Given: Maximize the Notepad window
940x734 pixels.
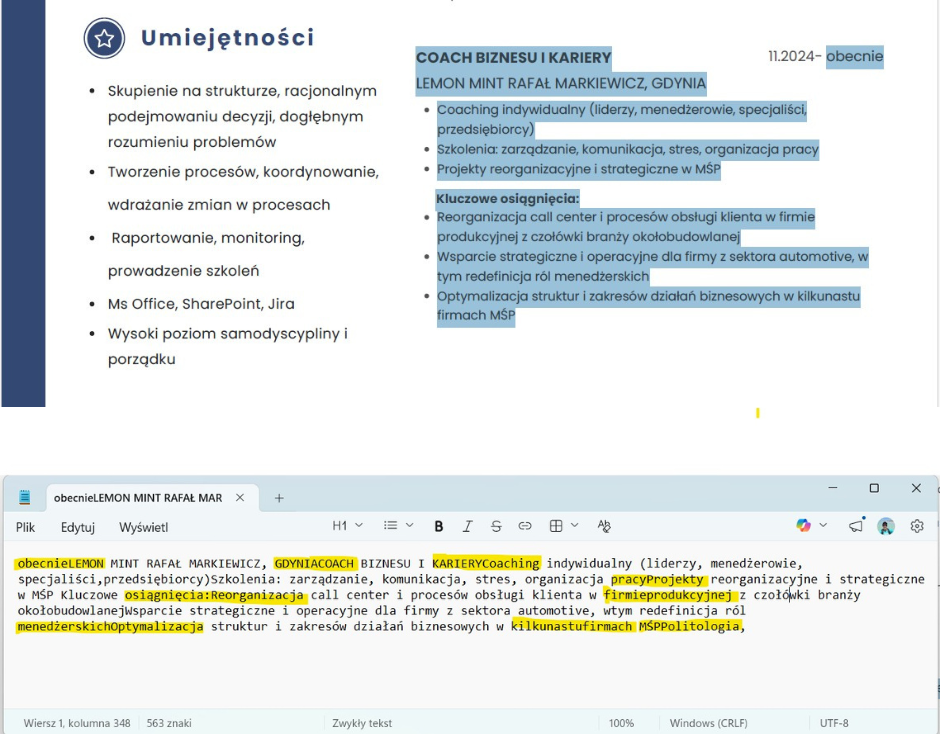Looking at the screenshot, I should (874, 488).
